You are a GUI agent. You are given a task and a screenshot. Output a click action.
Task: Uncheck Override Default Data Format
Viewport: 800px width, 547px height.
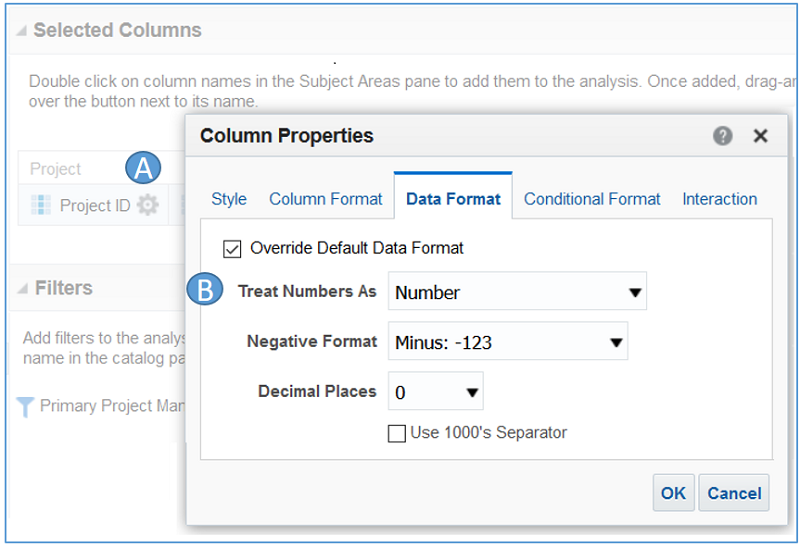pos(232,247)
